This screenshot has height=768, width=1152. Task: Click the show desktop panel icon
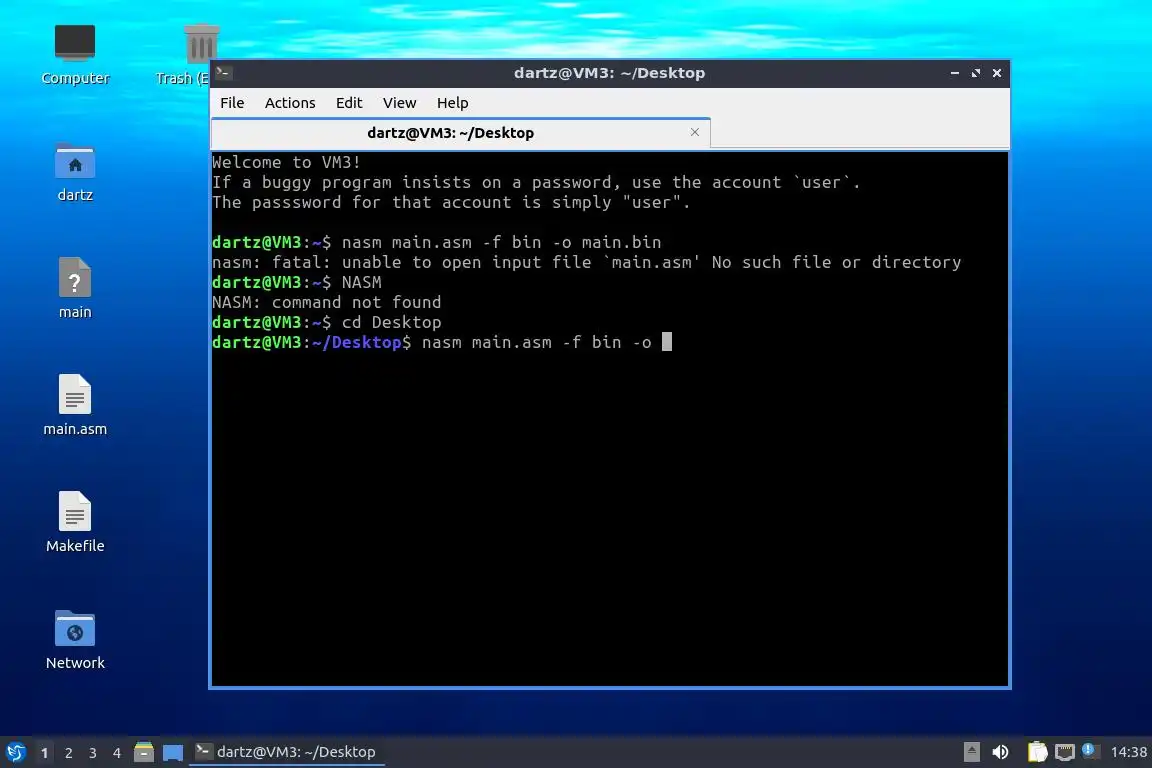pos(173,752)
